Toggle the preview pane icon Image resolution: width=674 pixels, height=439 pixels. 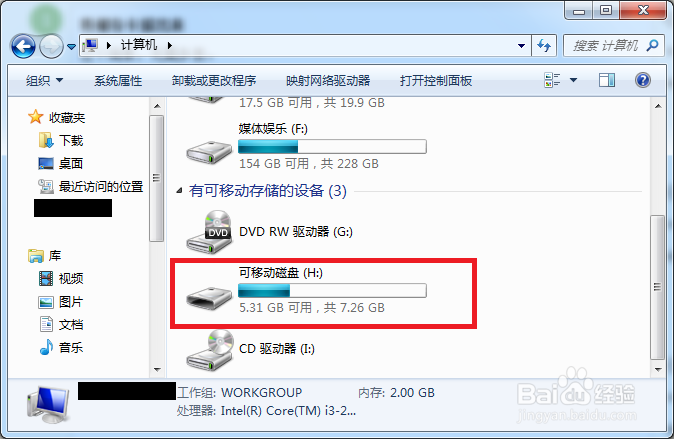[x=607, y=80]
